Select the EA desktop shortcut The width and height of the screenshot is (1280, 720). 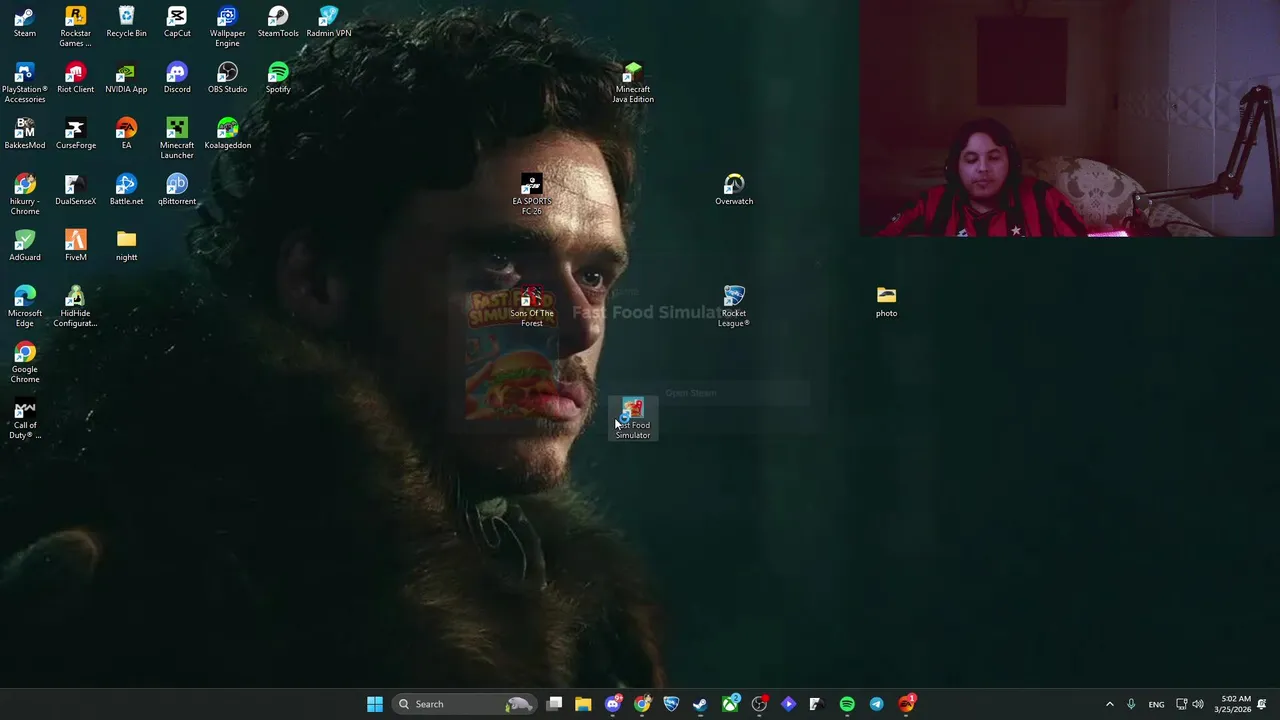(x=126, y=134)
